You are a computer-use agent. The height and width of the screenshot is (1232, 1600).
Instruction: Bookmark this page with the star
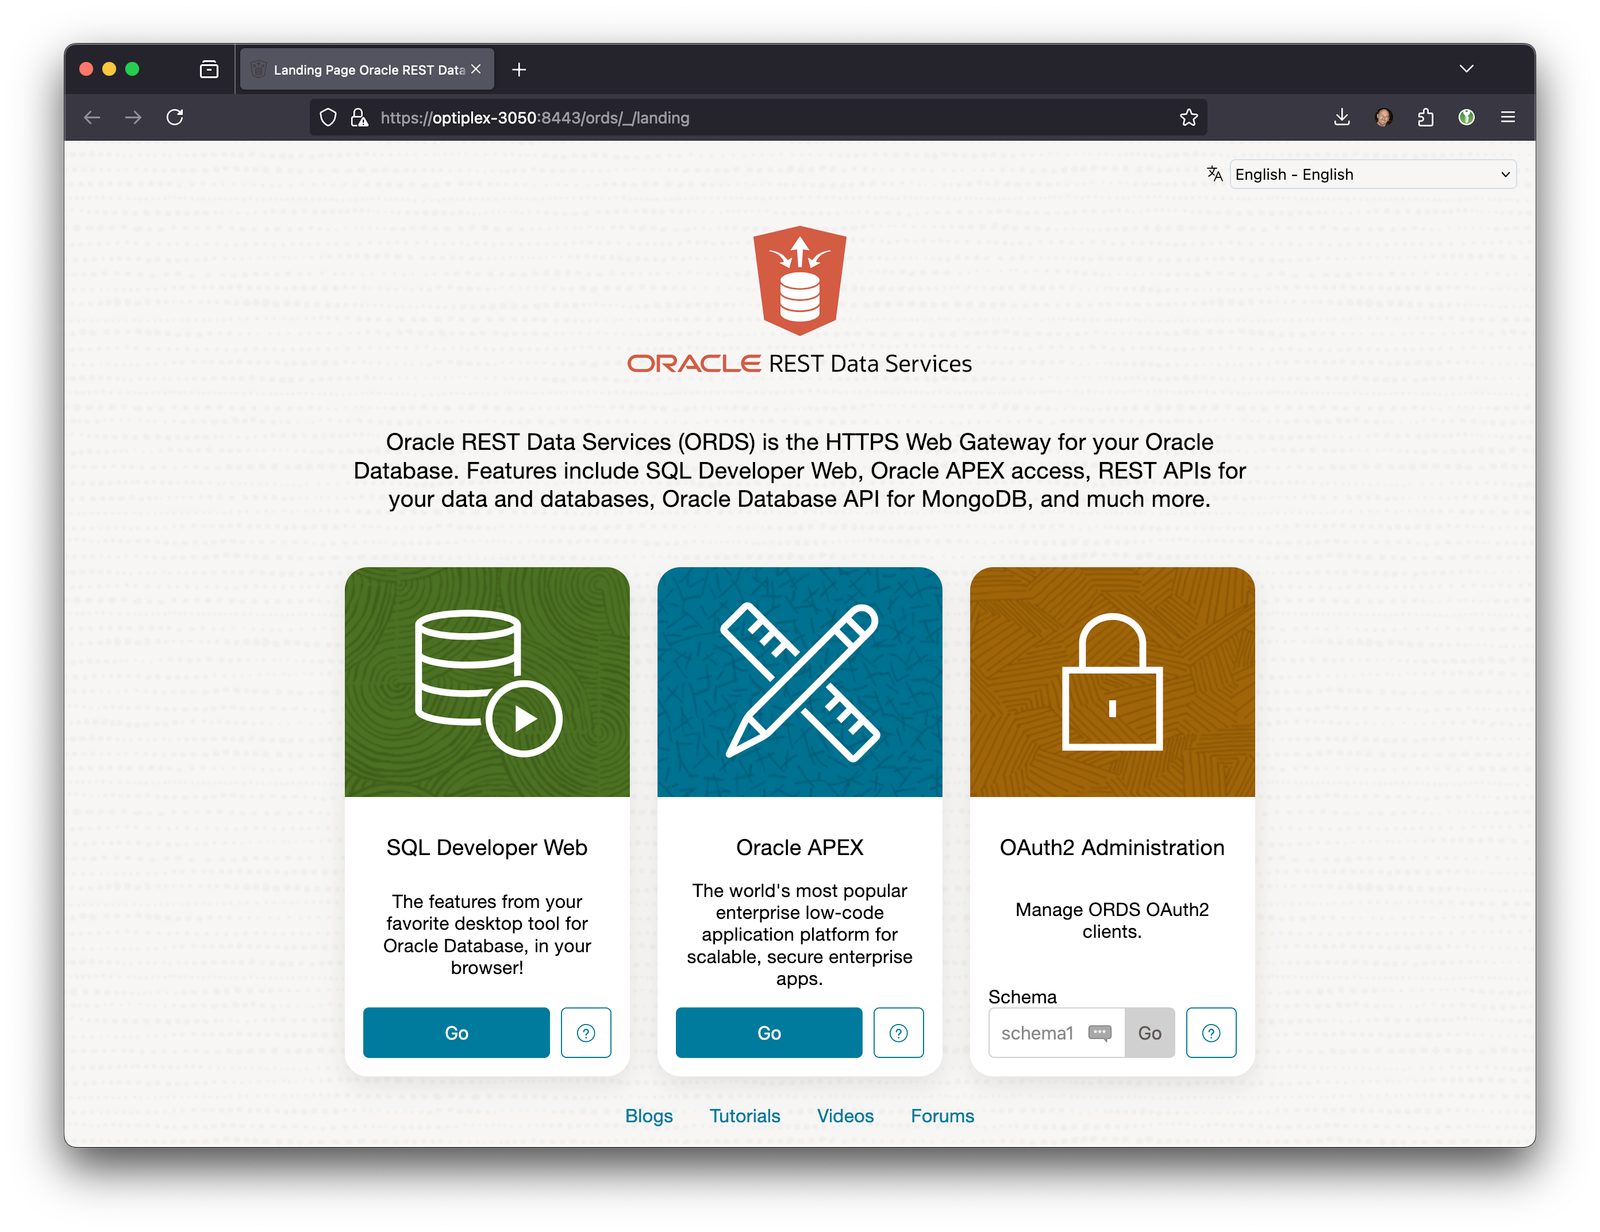pyautogui.click(x=1188, y=117)
